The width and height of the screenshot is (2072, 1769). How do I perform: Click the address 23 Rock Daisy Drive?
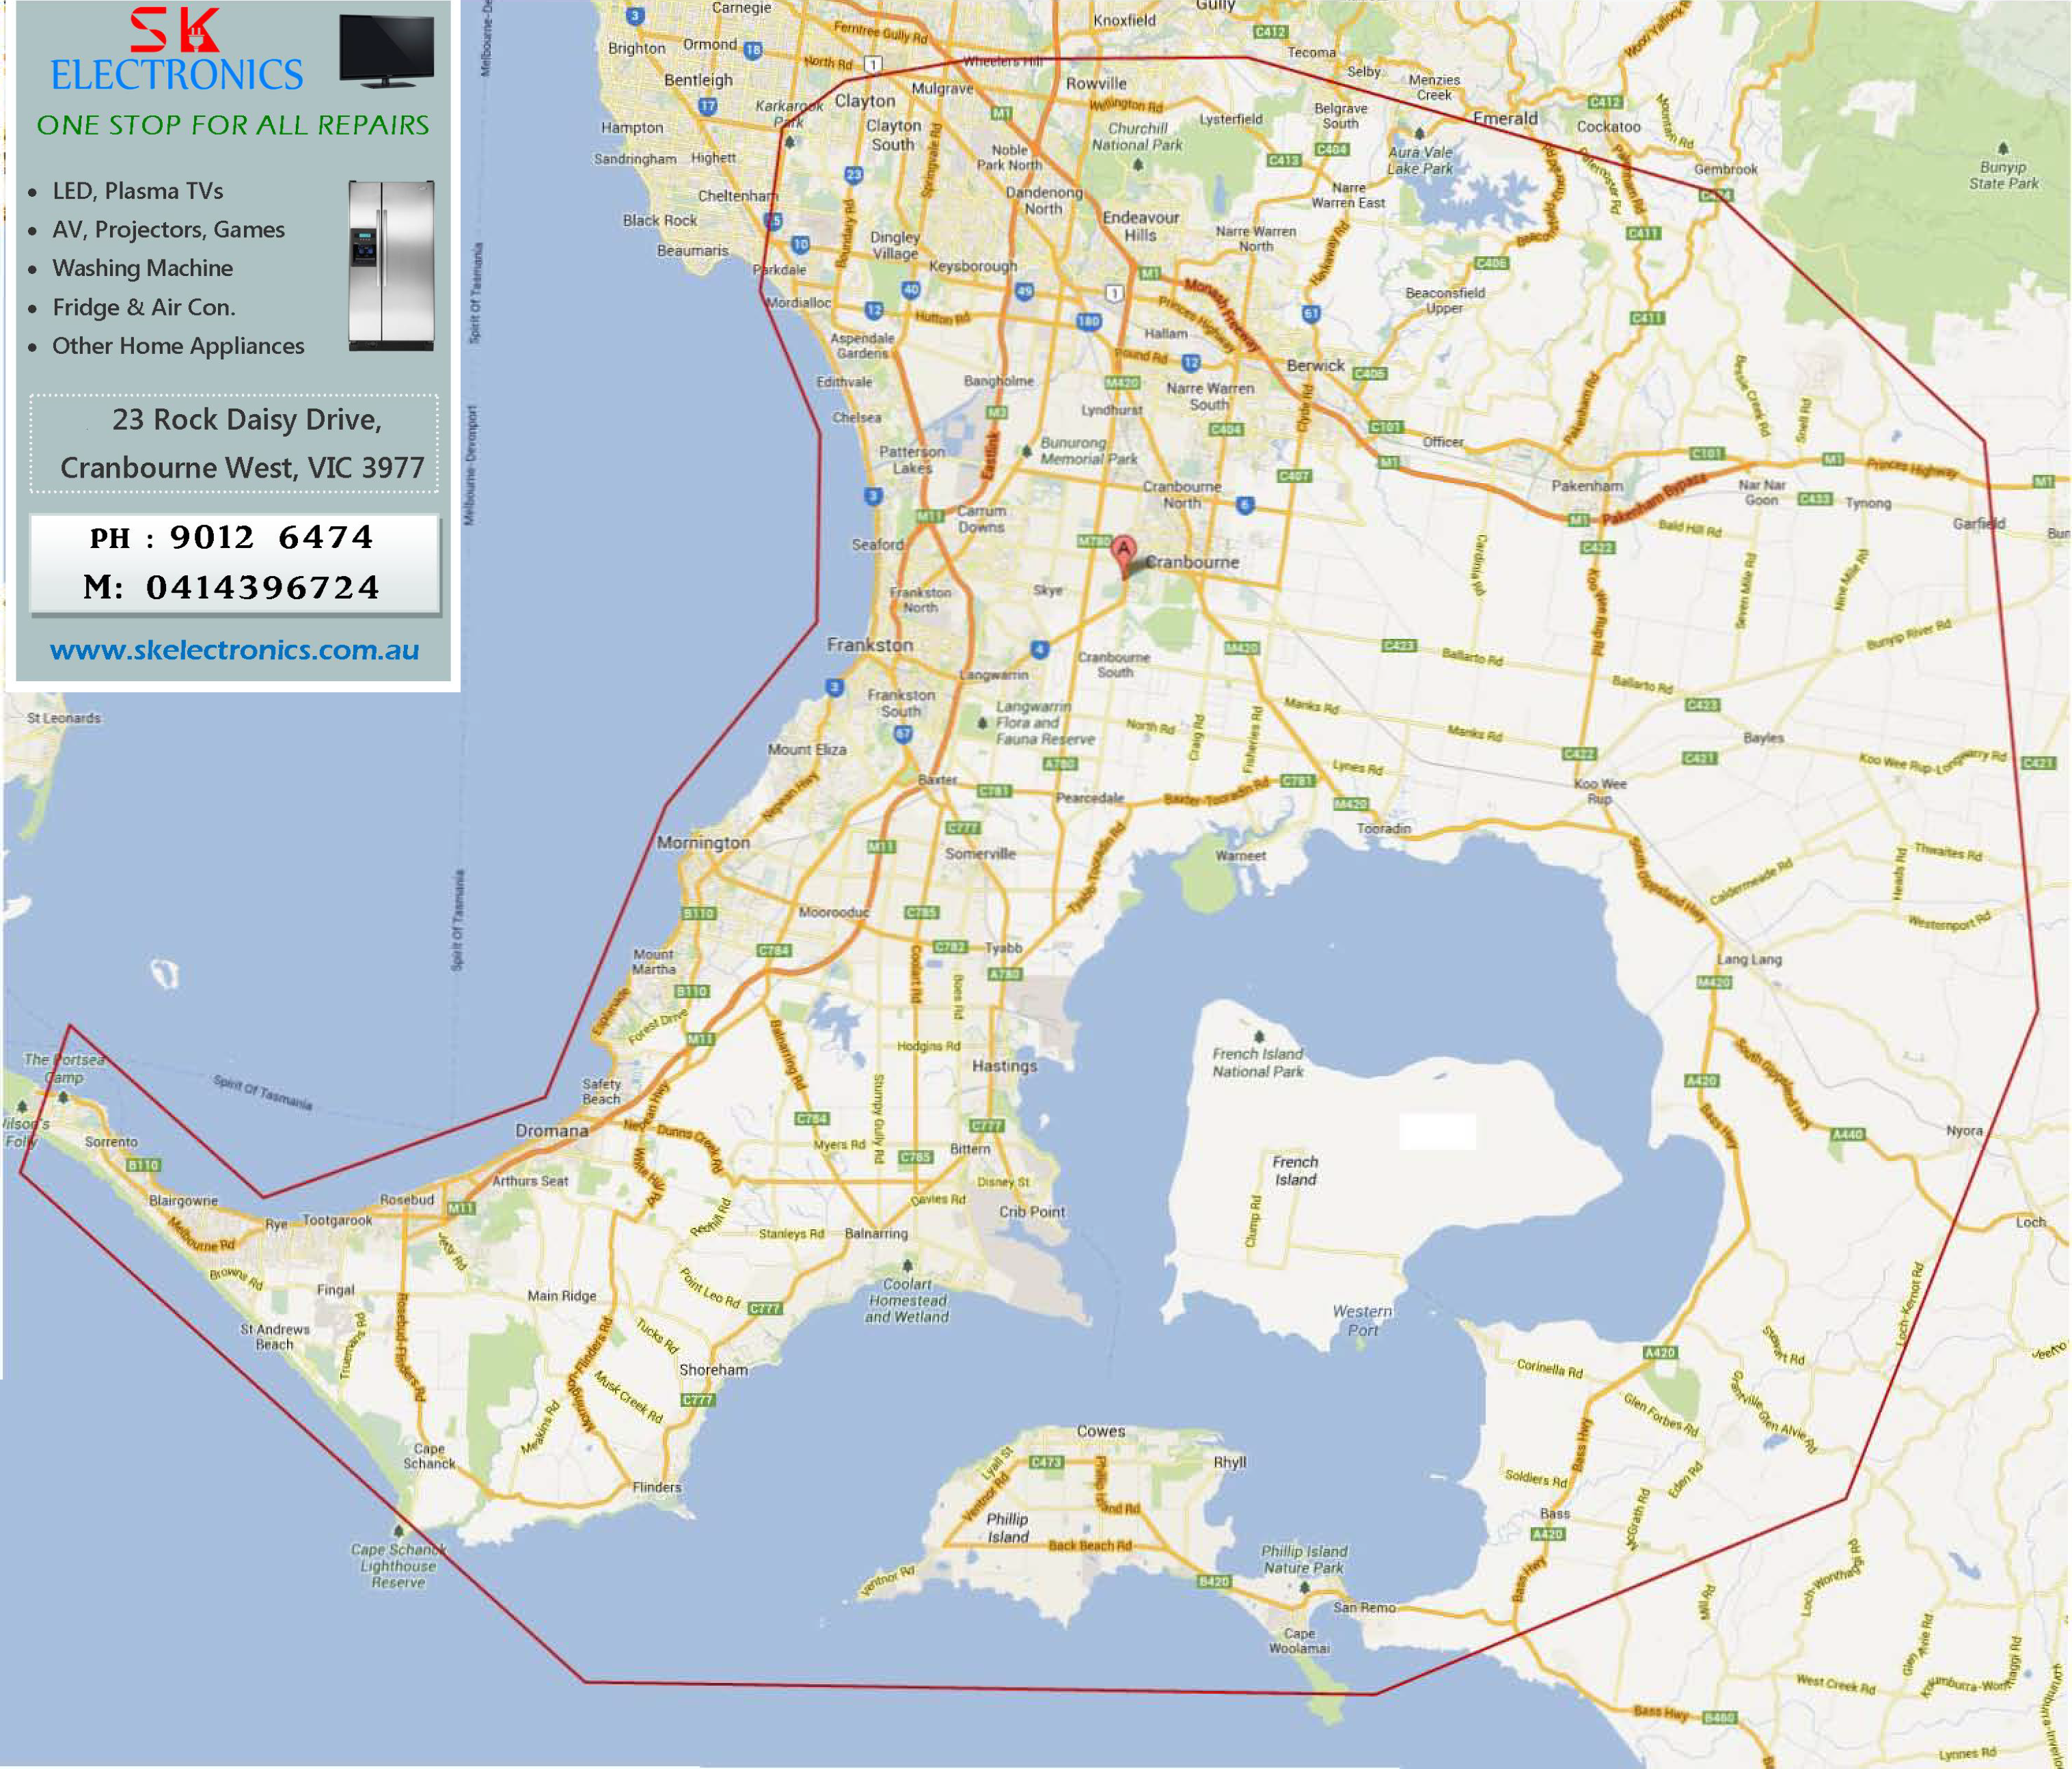pyautogui.click(x=247, y=420)
